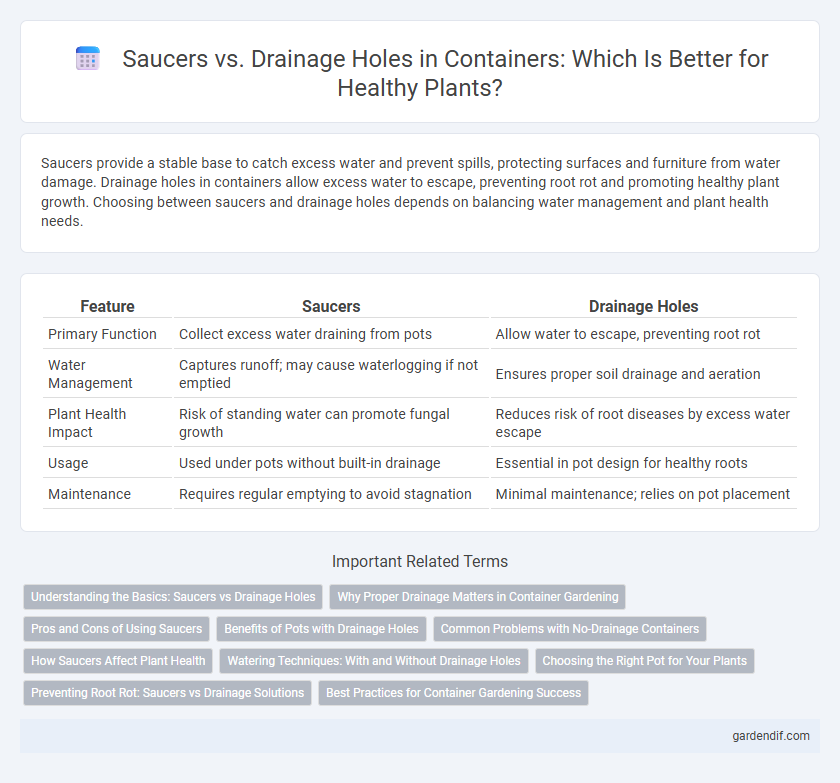Select Pros and Cons of Using Saucers tag
This screenshot has width=840, height=783.
[116, 629]
